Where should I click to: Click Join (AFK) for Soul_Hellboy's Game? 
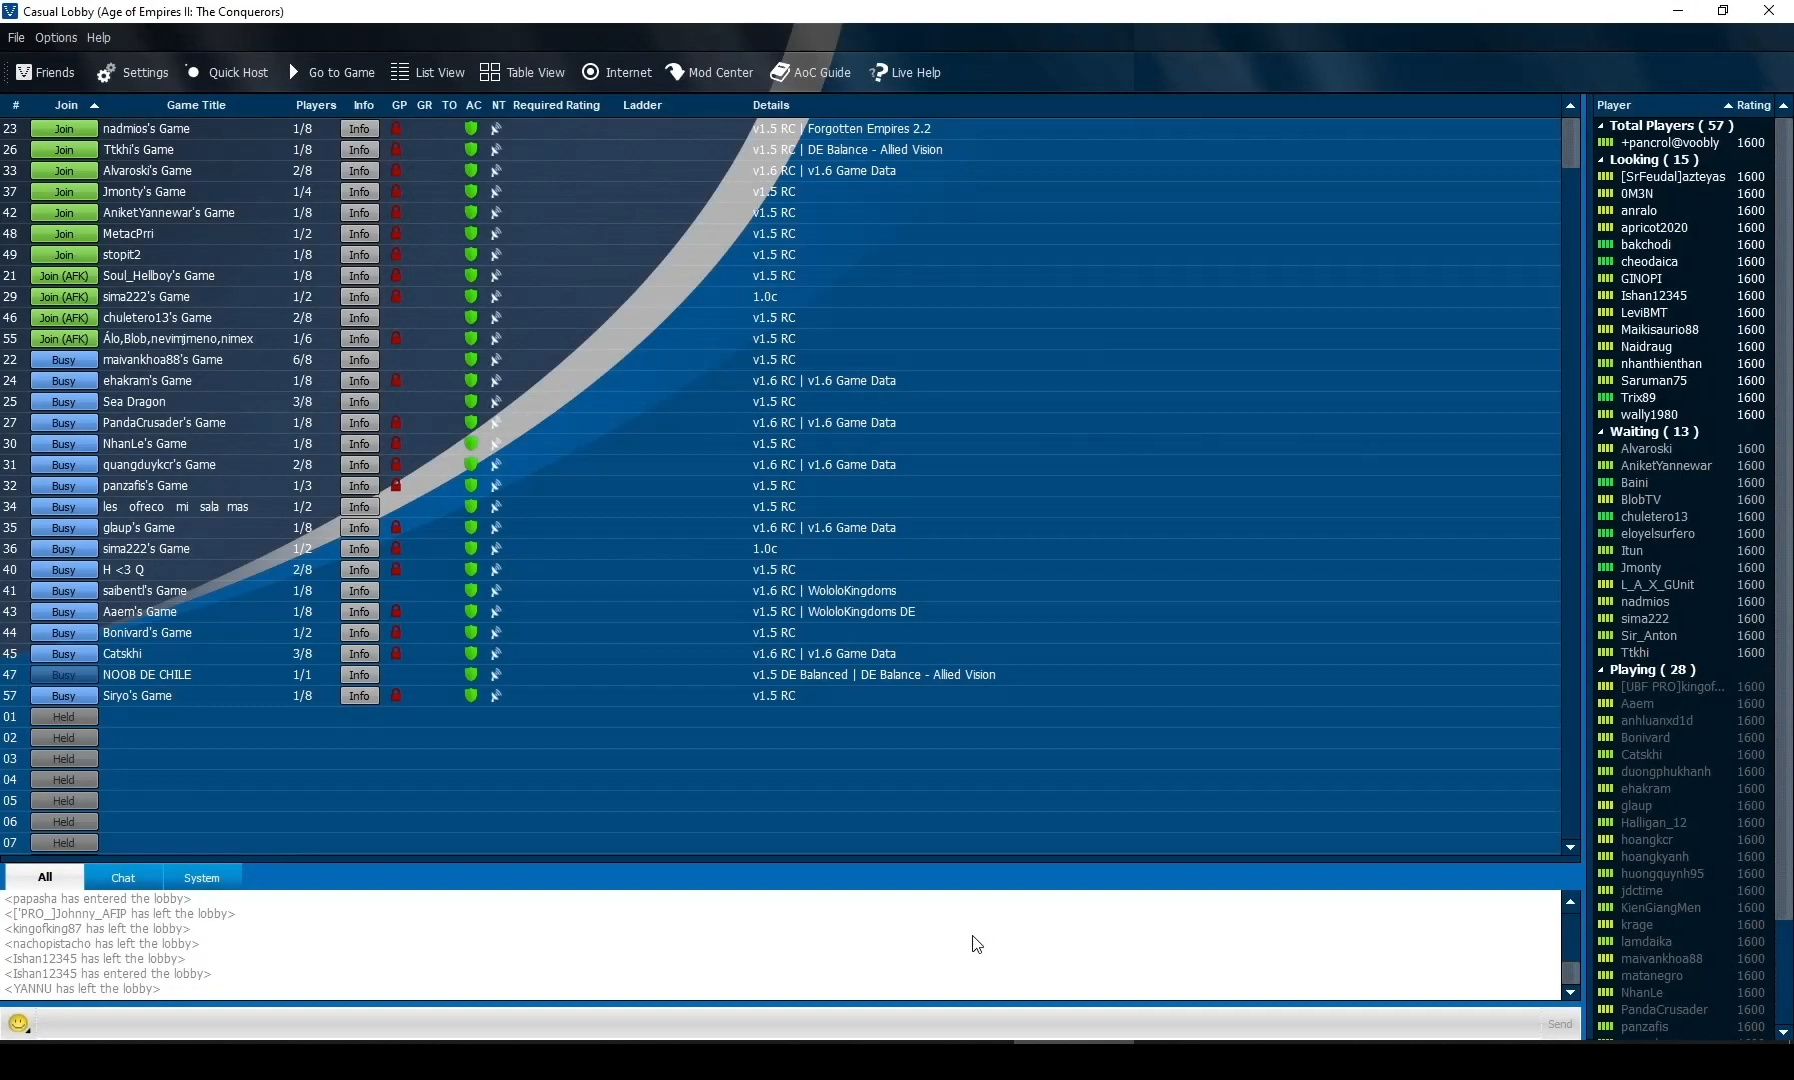tap(64, 275)
